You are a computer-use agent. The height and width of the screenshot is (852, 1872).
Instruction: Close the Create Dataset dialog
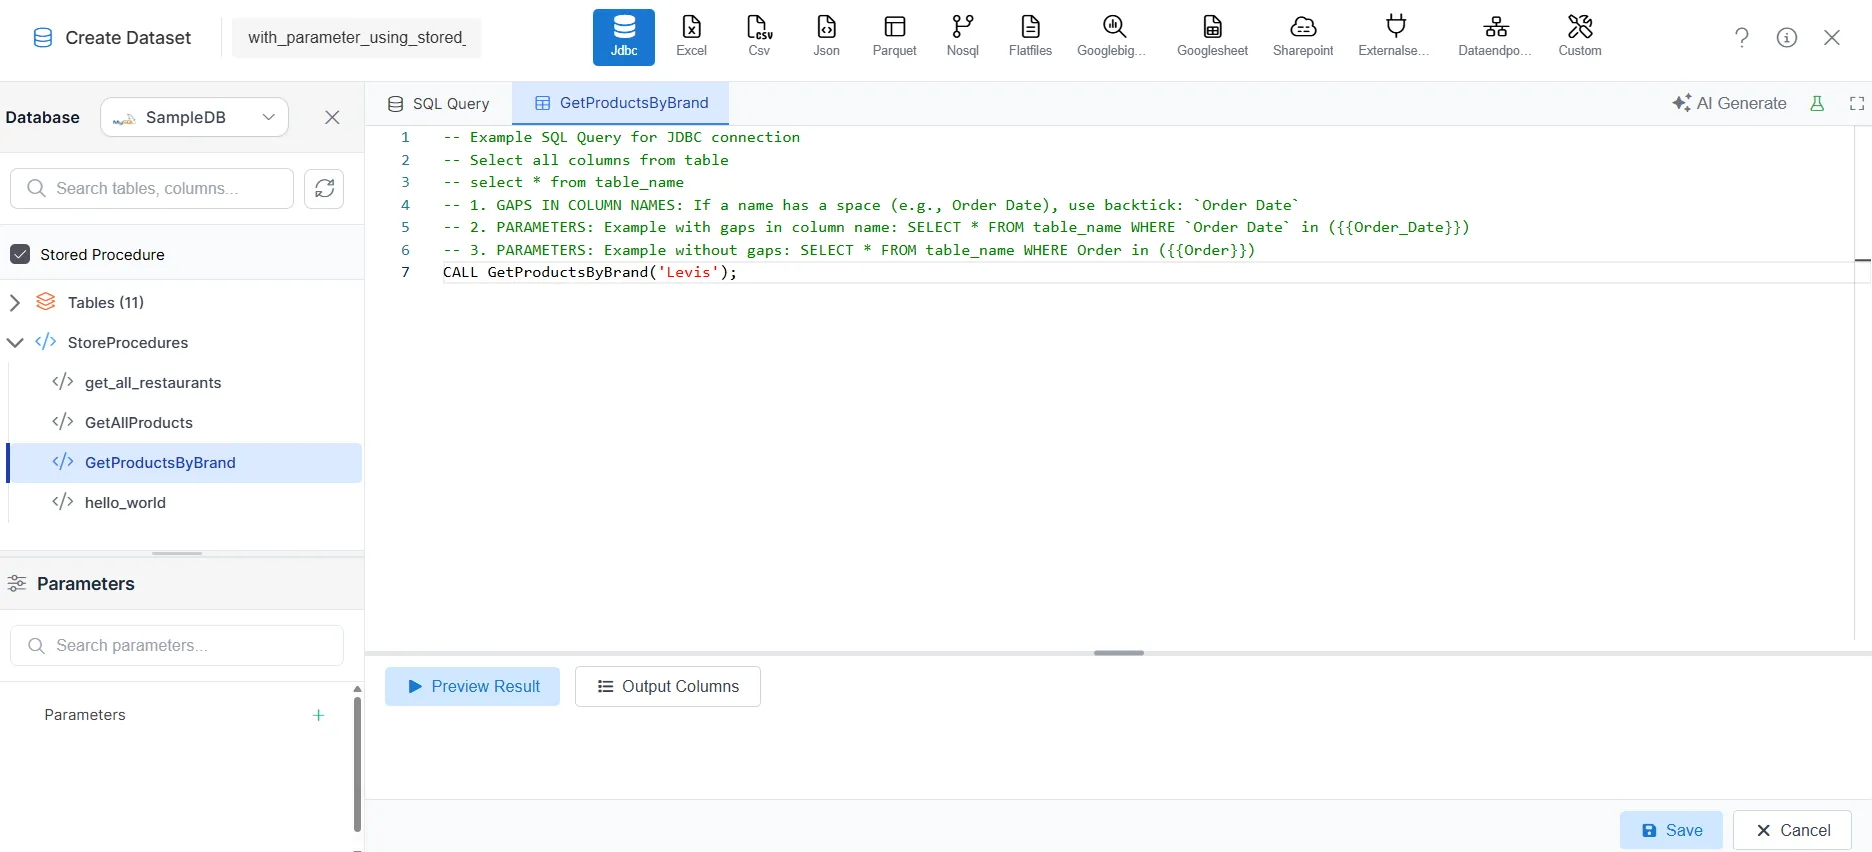(1831, 37)
